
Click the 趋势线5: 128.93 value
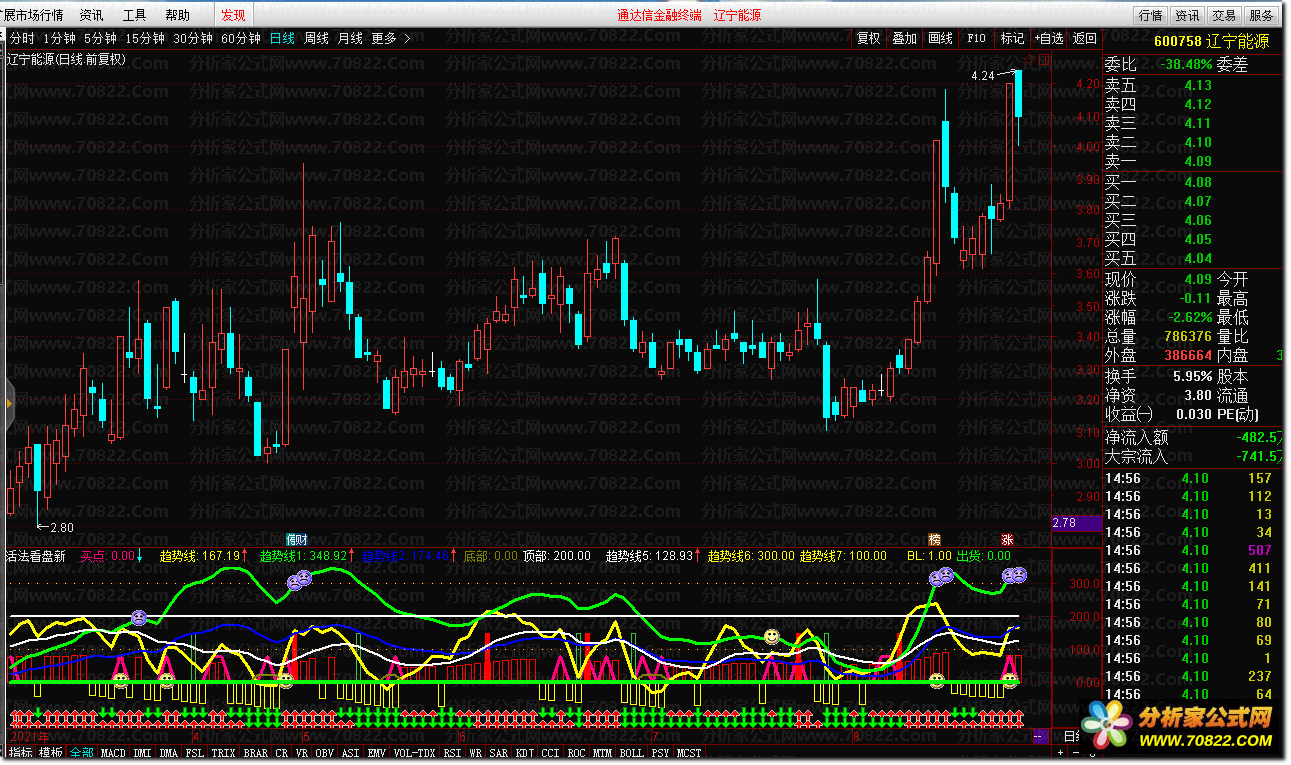649,556
